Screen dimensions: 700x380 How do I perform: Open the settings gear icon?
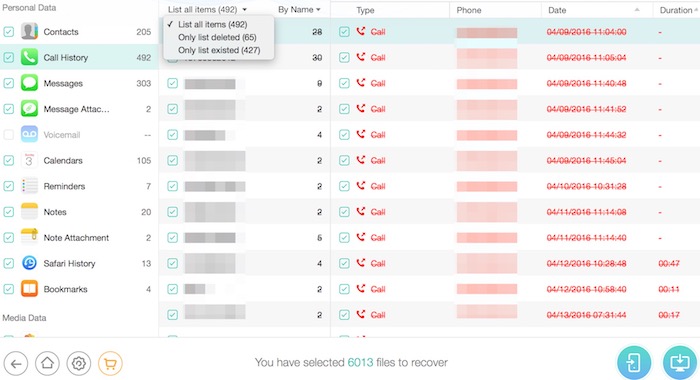point(79,363)
